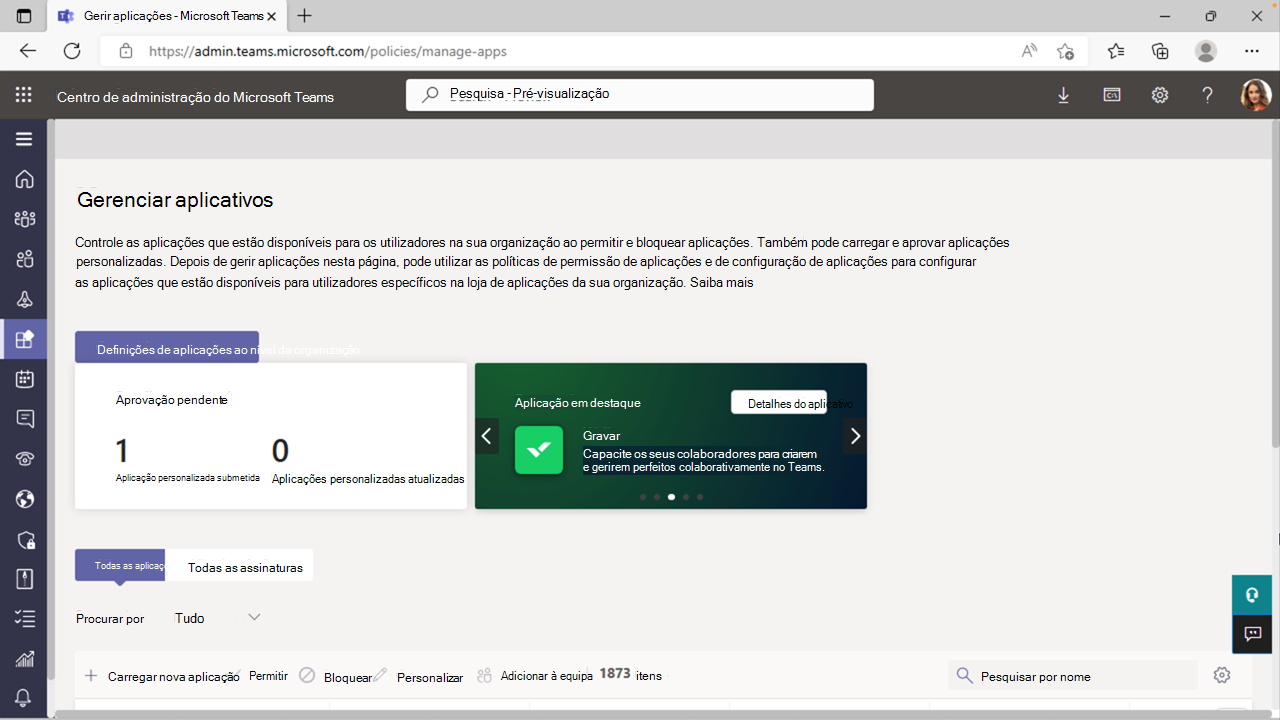Go to the Home dashboard icon
The width and height of the screenshot is (1280, 720).
pyautogui.click(x=24, y=179)
